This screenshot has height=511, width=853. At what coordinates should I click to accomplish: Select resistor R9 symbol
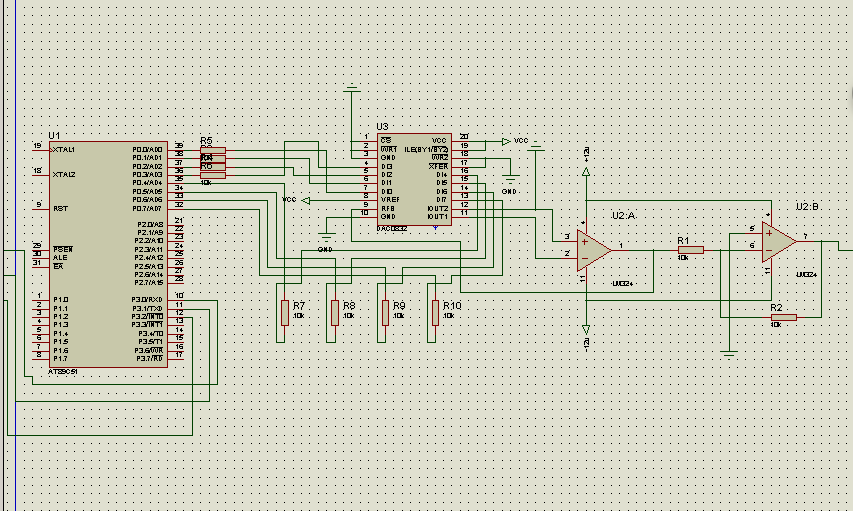[x=385, y=313]
